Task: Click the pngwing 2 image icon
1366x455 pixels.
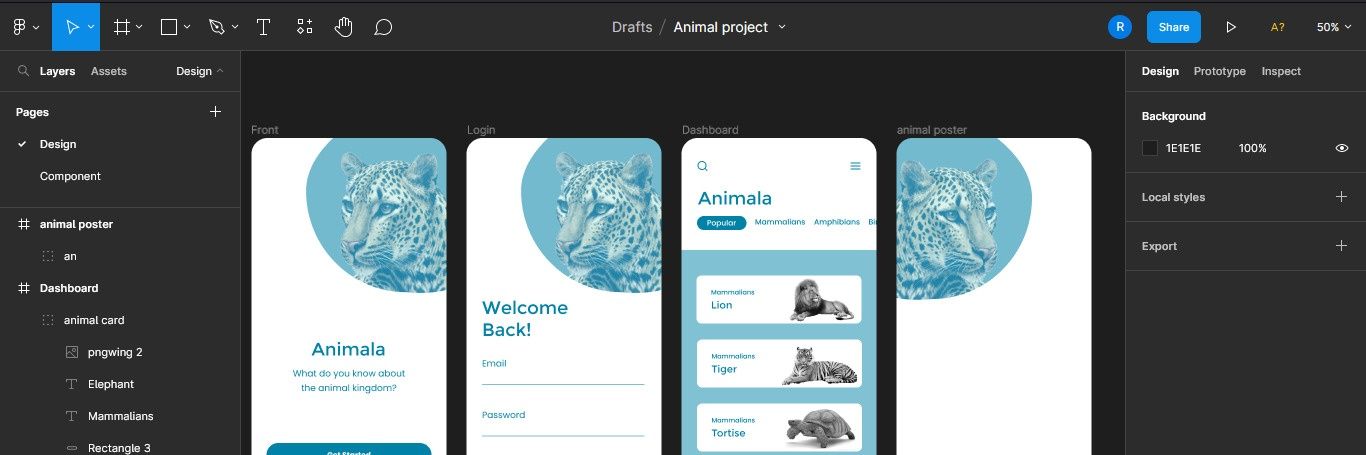Action: click(x=71, y=352)
